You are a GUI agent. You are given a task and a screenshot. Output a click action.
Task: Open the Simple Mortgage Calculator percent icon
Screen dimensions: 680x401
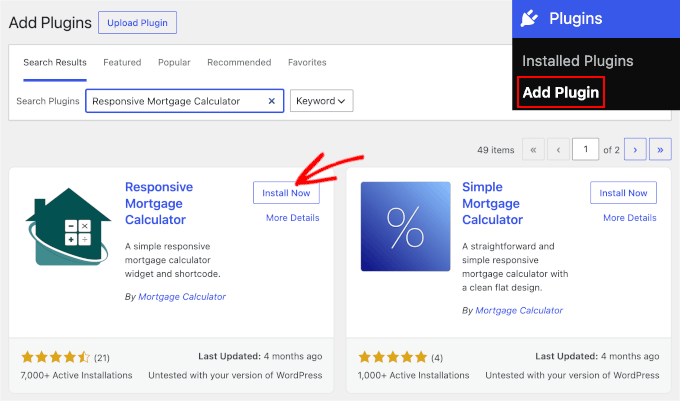click(405, 227)
